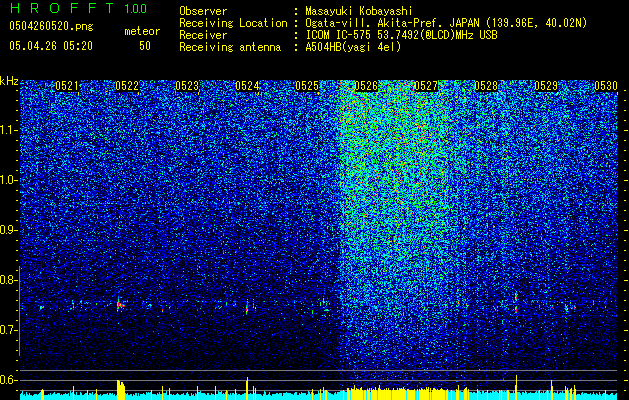Click the 0524 time marker

click(x=247, y=86)
